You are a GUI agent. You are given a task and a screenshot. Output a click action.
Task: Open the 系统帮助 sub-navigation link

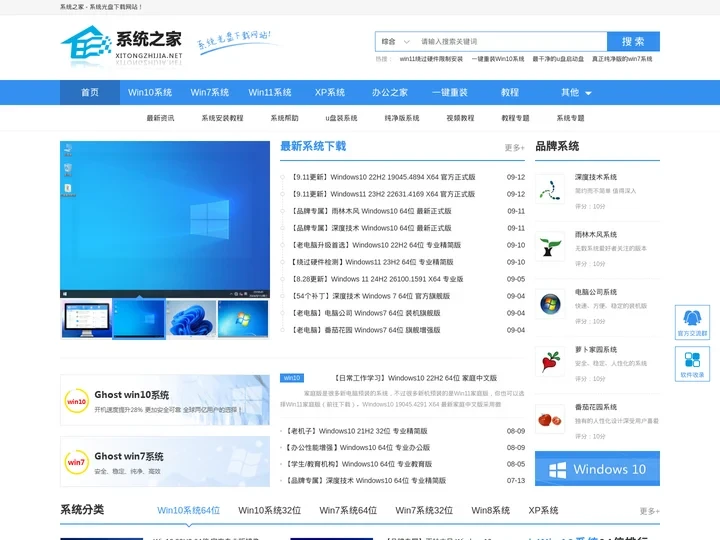[284, 118]
